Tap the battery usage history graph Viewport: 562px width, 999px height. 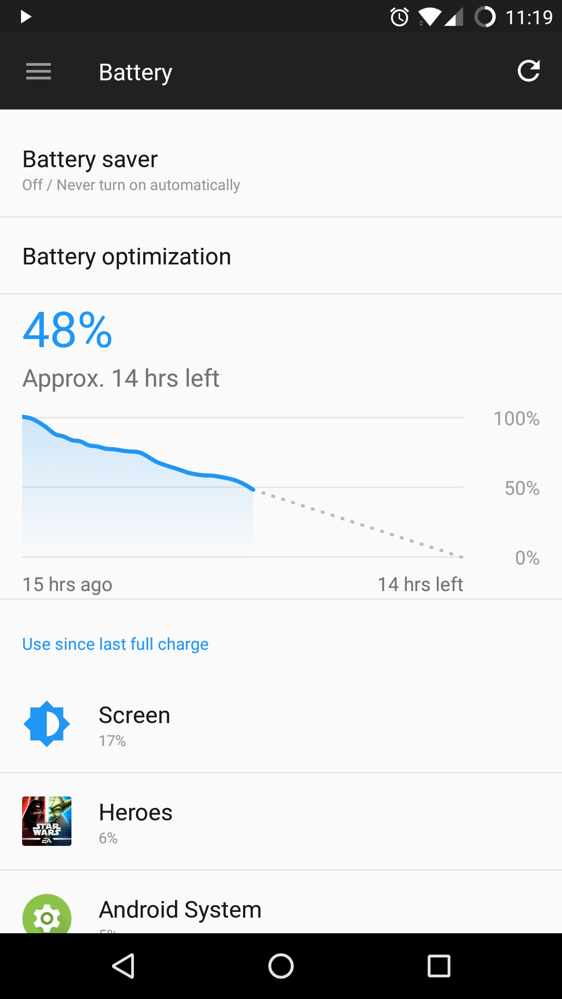243,487
